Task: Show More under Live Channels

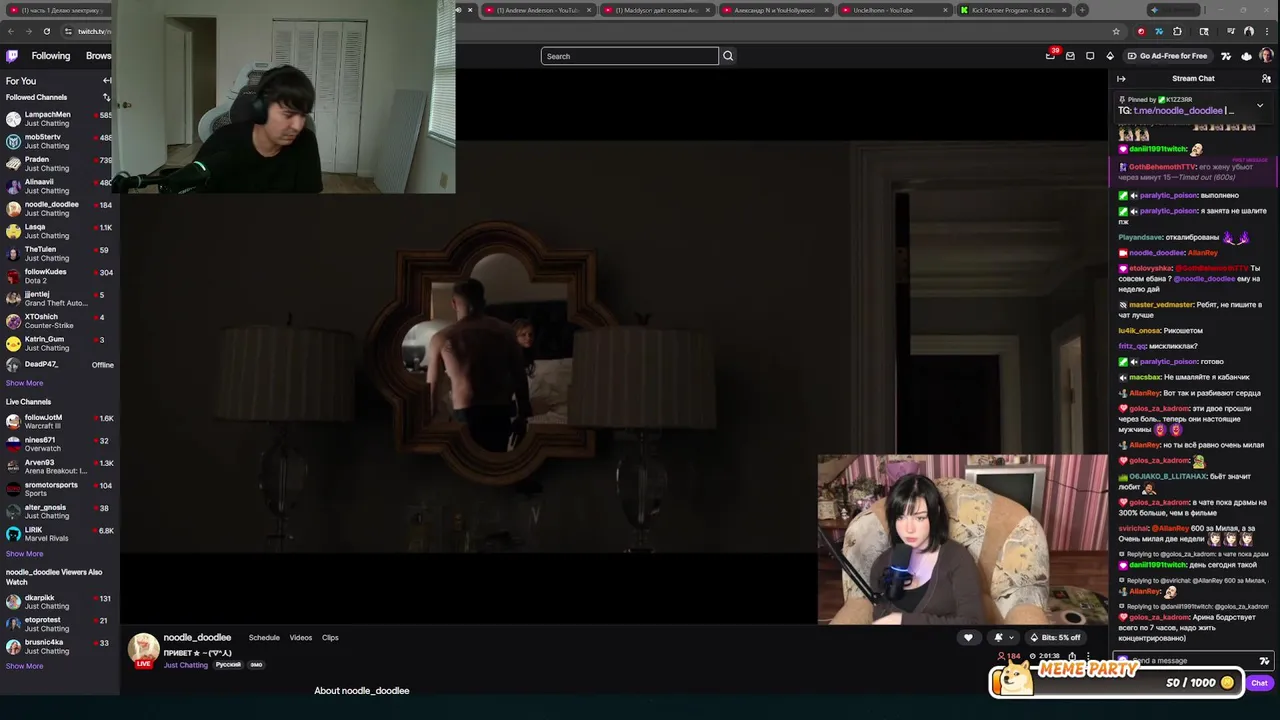Action: coord(24,554)
